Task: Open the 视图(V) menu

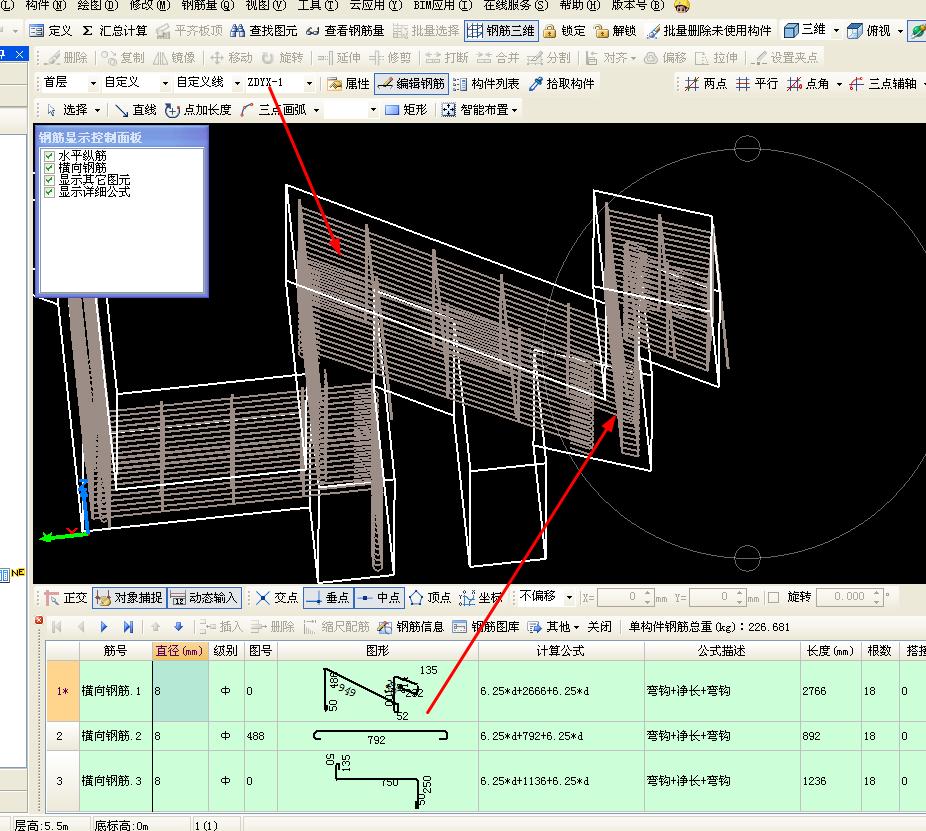Action: tap(265, 6)
